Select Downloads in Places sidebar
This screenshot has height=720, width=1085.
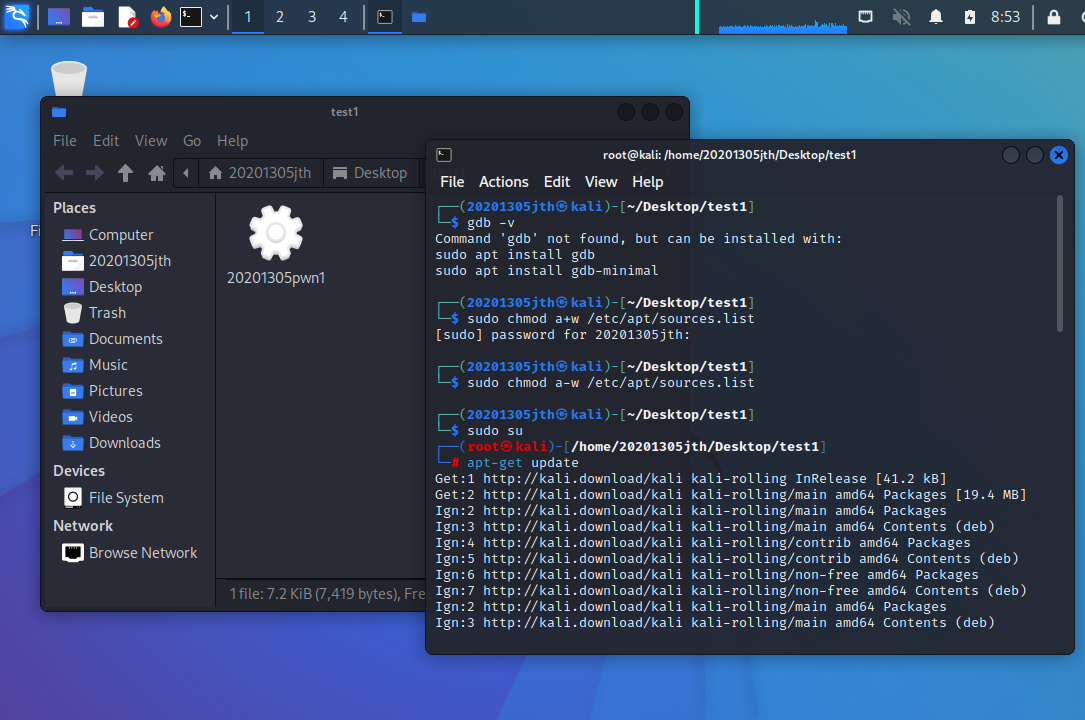click(124, 443)
